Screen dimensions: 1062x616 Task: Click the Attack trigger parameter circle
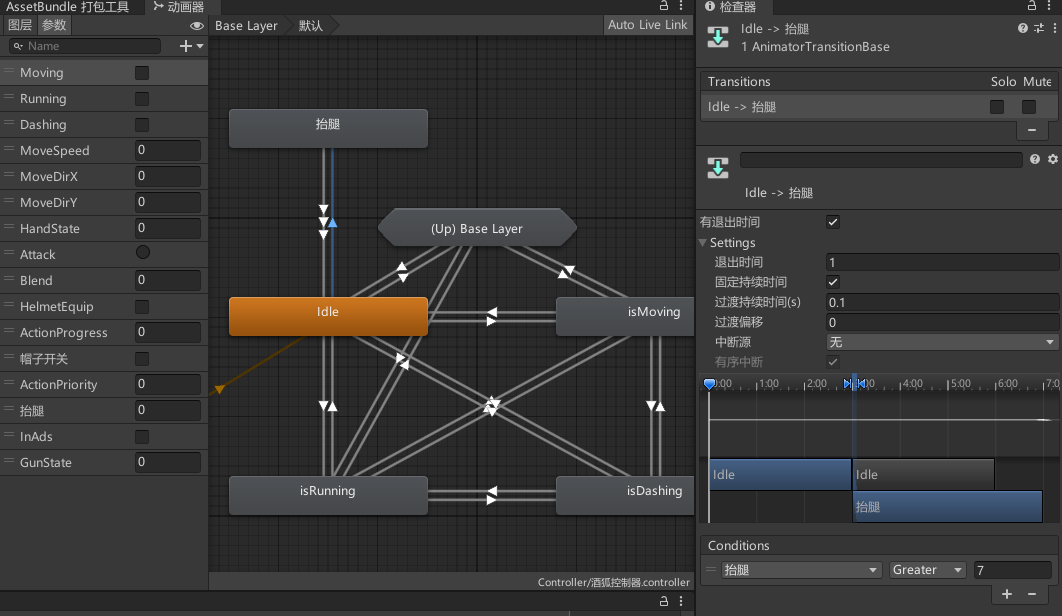coord(142,254)
